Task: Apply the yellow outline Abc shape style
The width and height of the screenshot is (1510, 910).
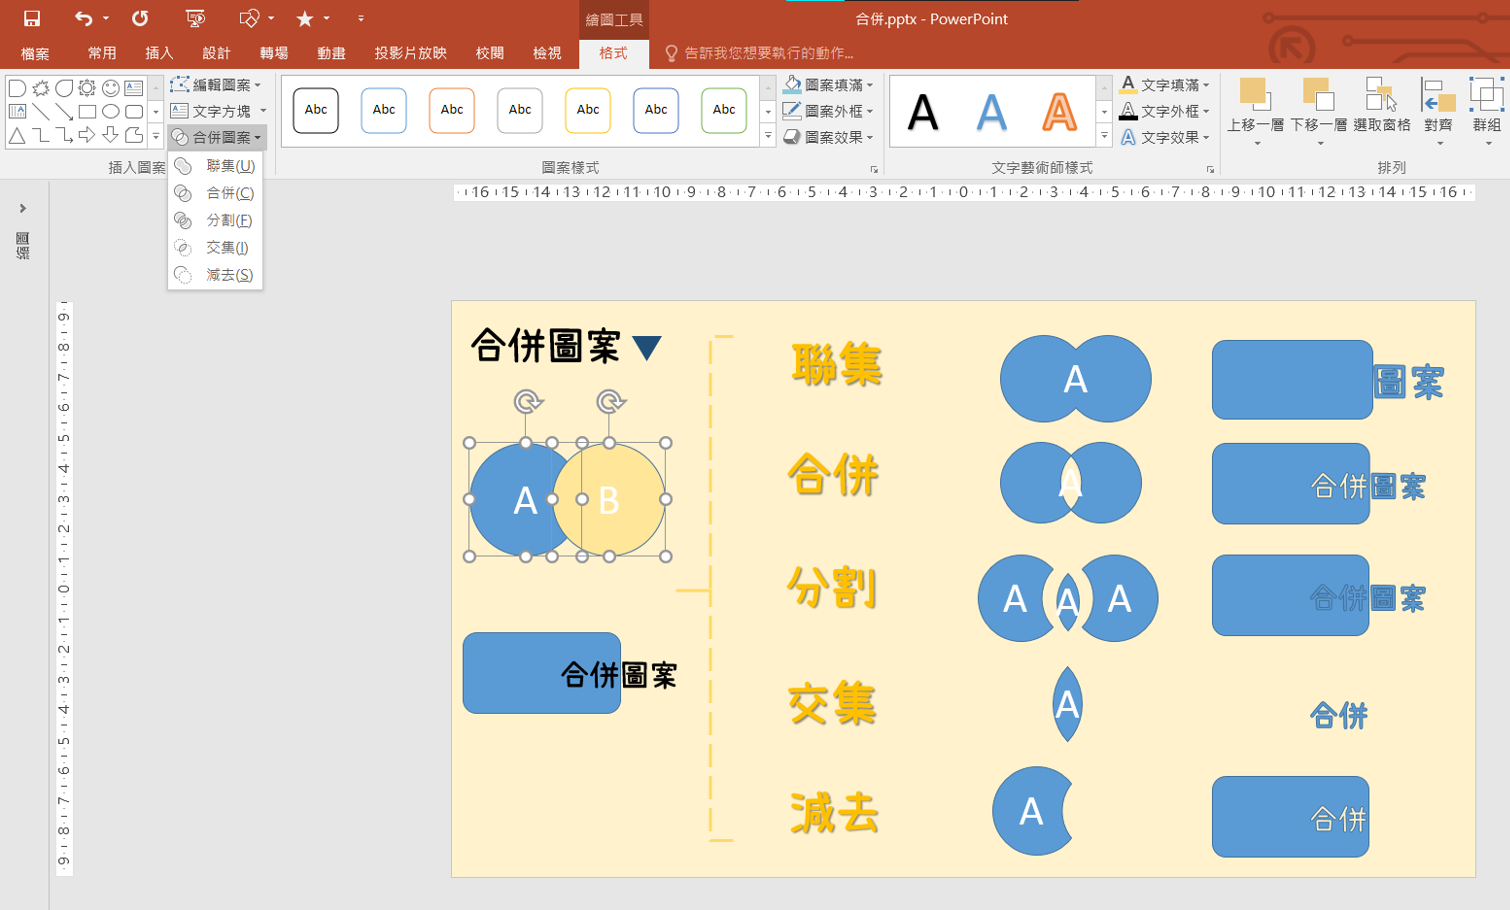Action: (588, 110)
